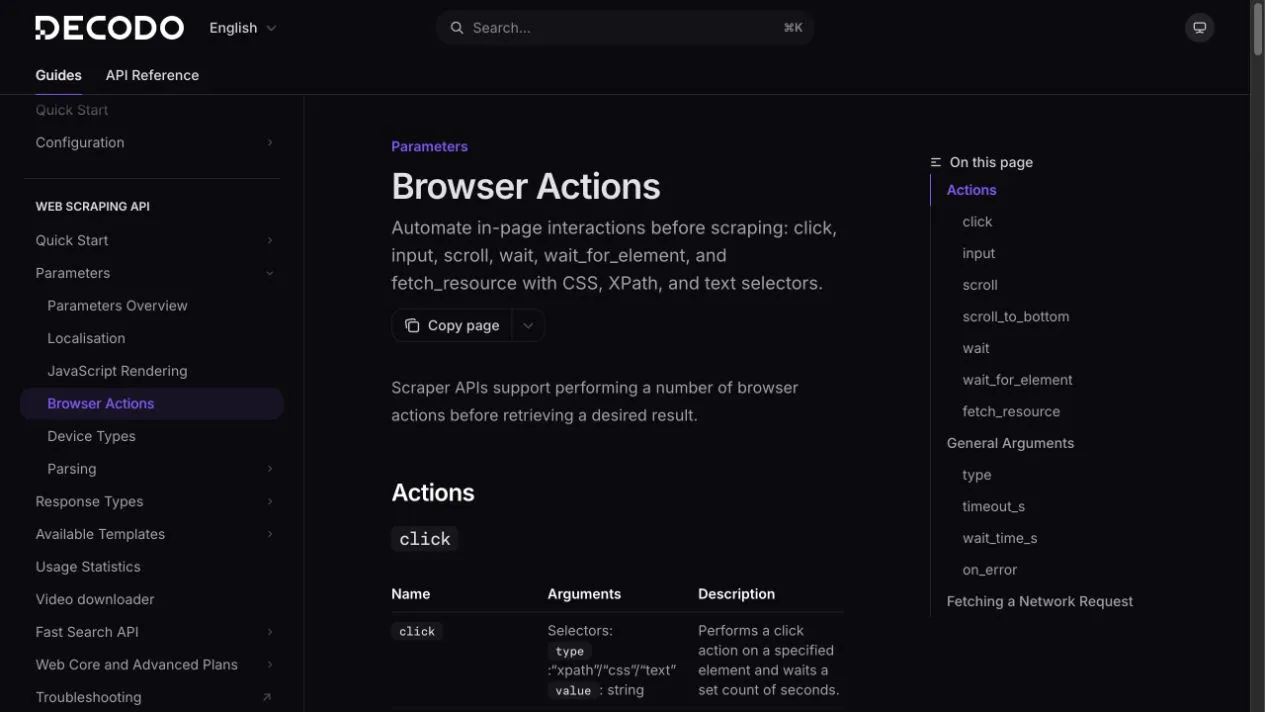Click the search magnifier icon
The image size is (1265, 712).
coord(457,28)
